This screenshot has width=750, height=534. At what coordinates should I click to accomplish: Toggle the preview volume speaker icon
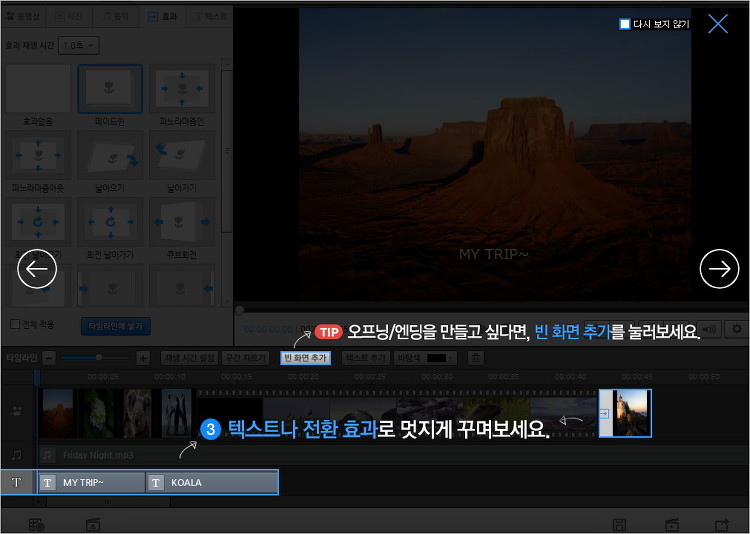pyautogui.click(x=710, y=329)
